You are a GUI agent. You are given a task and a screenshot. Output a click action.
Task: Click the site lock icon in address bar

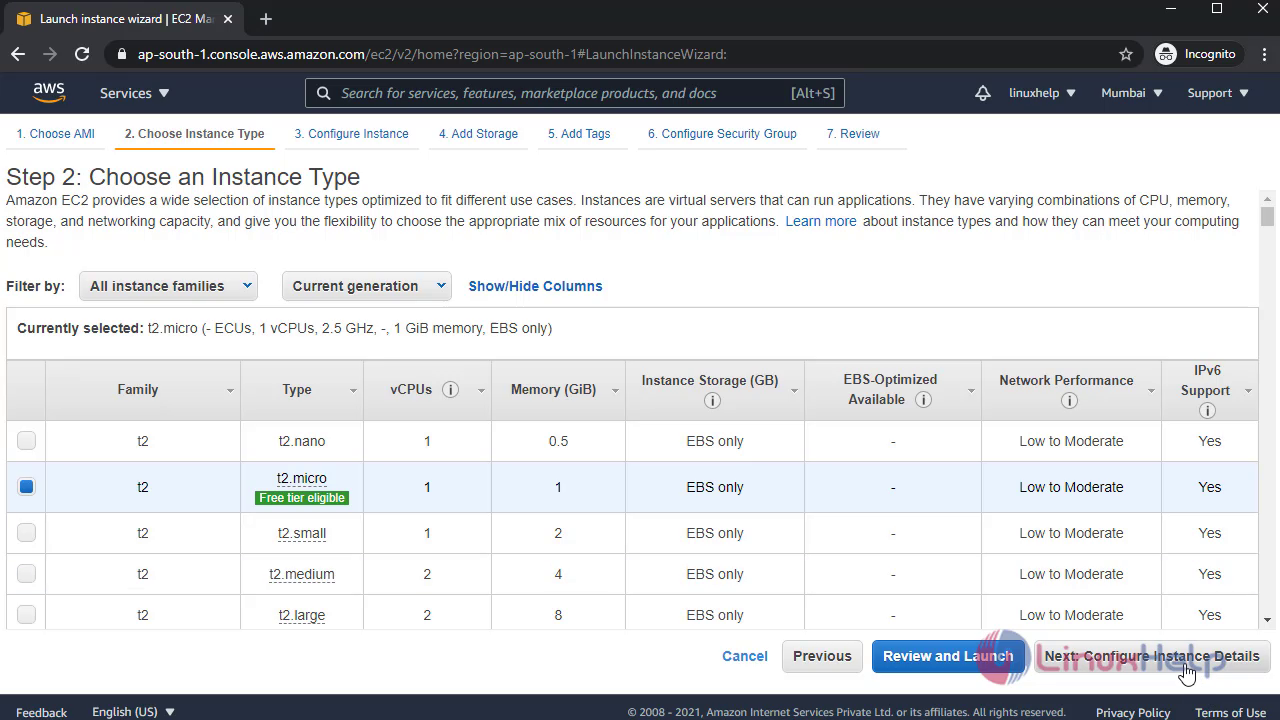pos(122,54)
